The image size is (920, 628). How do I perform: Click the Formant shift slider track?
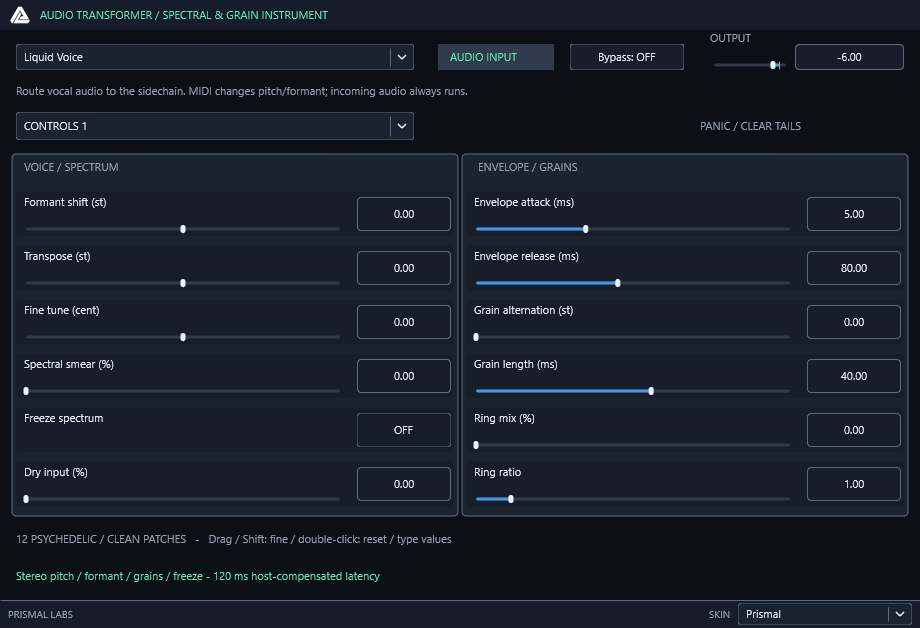(x=183, y=229)
